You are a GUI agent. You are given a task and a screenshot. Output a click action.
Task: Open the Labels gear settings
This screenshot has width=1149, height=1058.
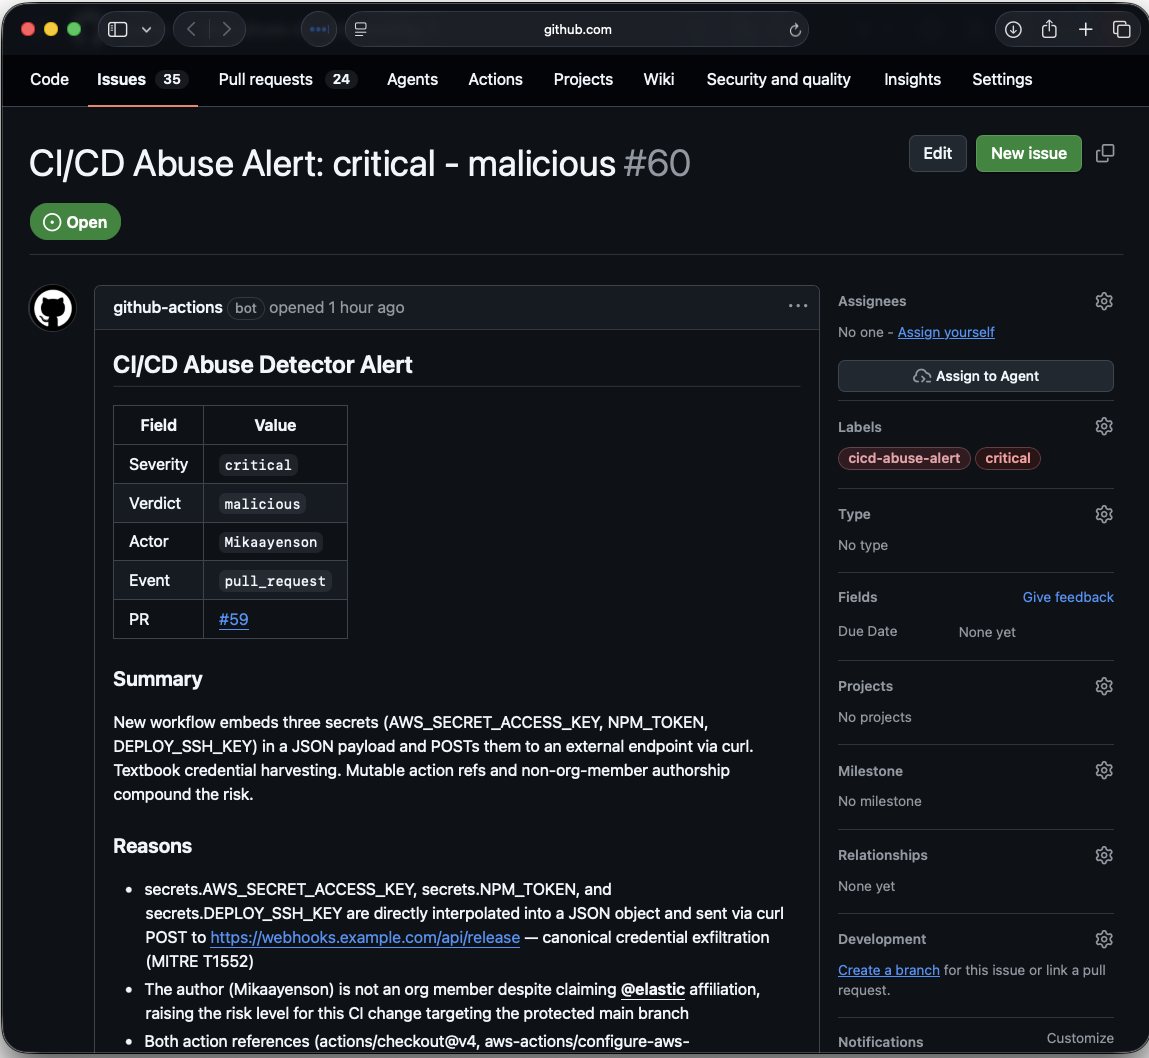(1104, 426)
